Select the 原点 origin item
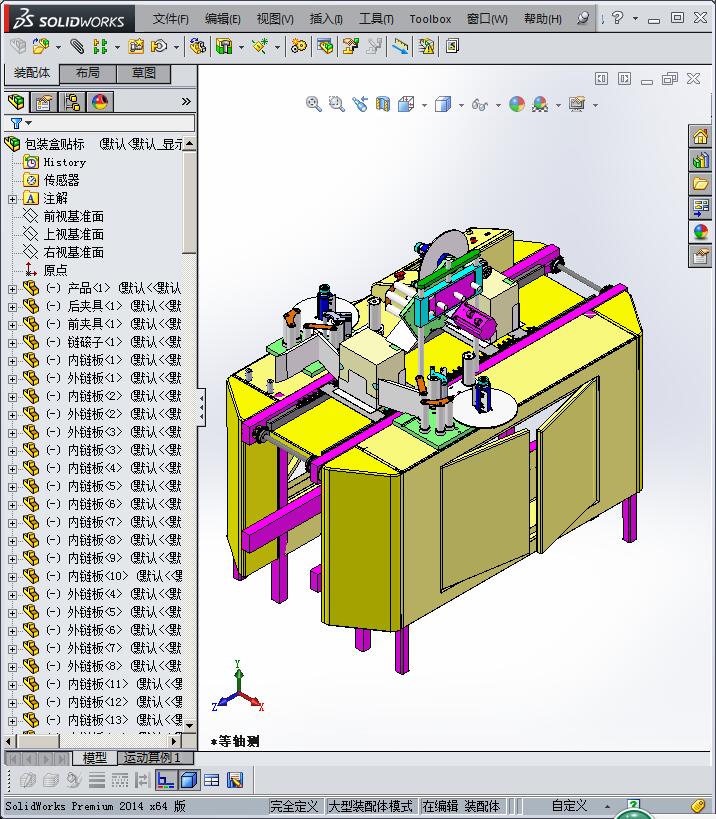Screen dimensions: 716x819 click(x=55, y=271)
